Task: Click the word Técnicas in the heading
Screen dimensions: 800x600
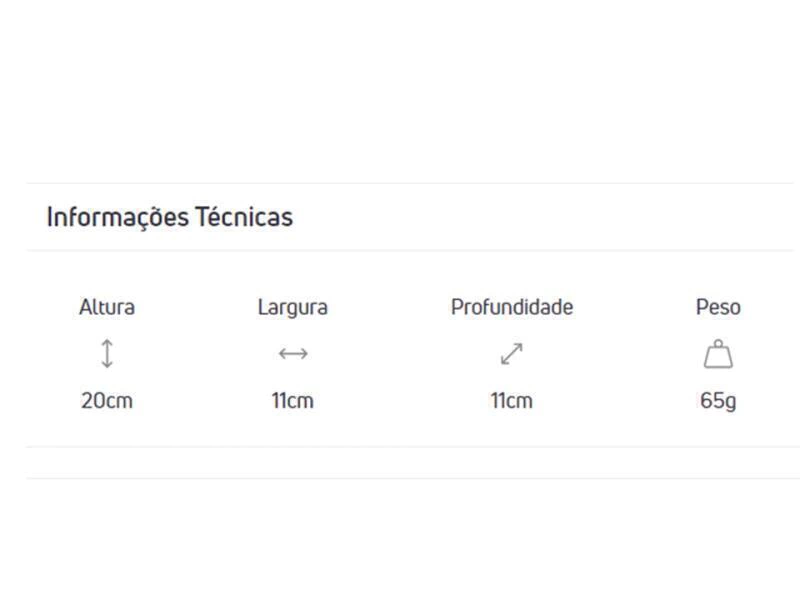Action: click(x=245, y=217)
